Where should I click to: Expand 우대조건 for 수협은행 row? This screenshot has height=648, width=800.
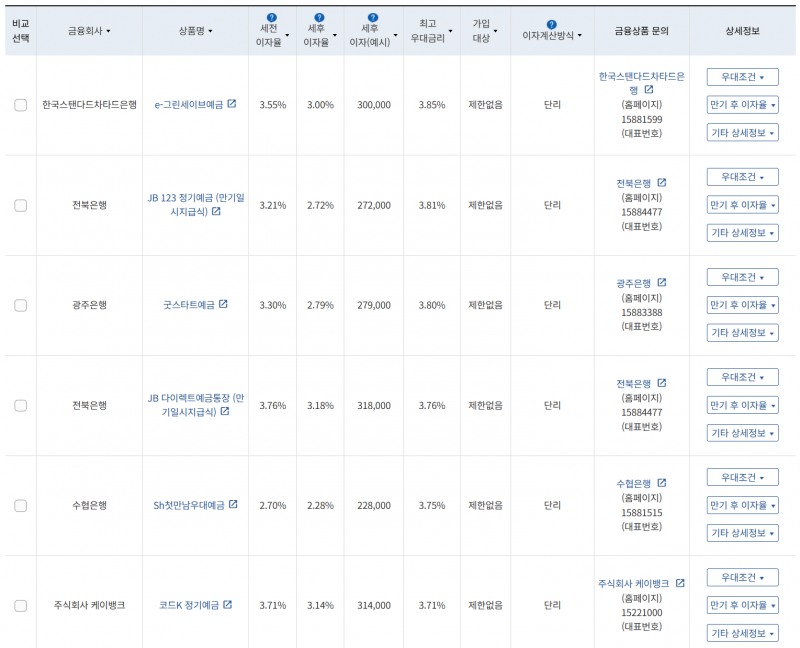(742, 477)
